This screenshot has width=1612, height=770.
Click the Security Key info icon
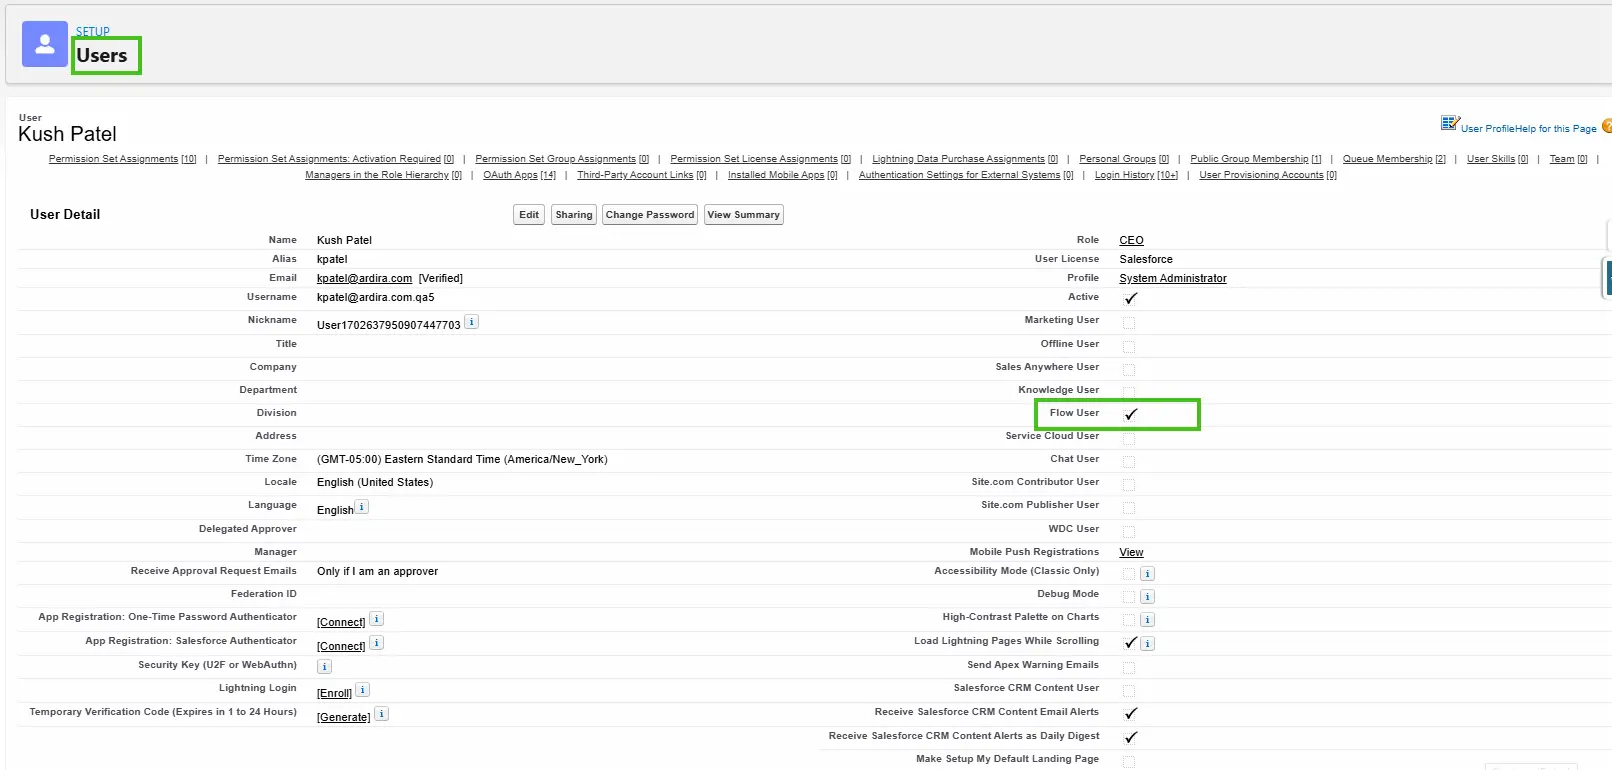324,667
